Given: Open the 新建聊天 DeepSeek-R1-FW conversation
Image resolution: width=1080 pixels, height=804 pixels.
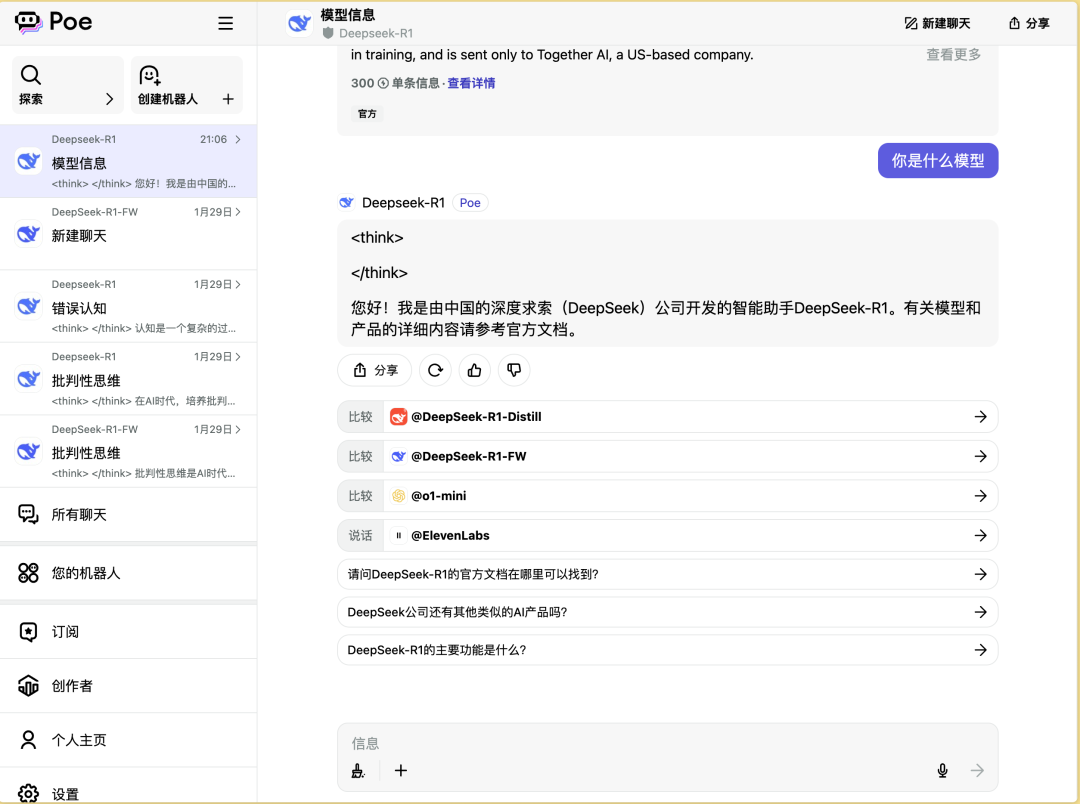Looking at the screenshot, I should 129,234.
